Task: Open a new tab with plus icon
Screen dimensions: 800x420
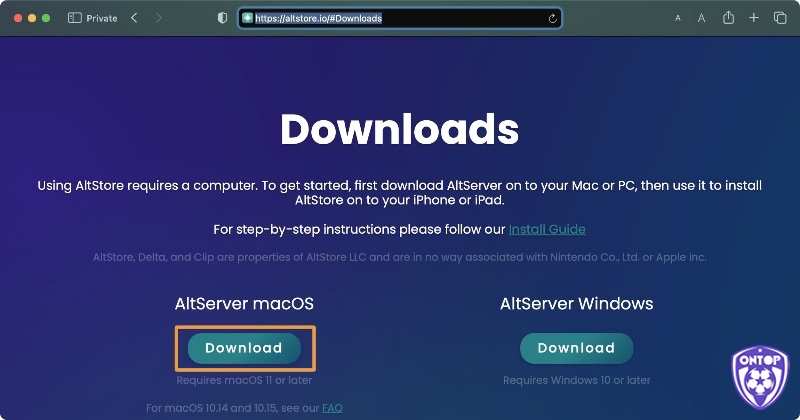Action: pyautogui.click(x=754, y=18)
